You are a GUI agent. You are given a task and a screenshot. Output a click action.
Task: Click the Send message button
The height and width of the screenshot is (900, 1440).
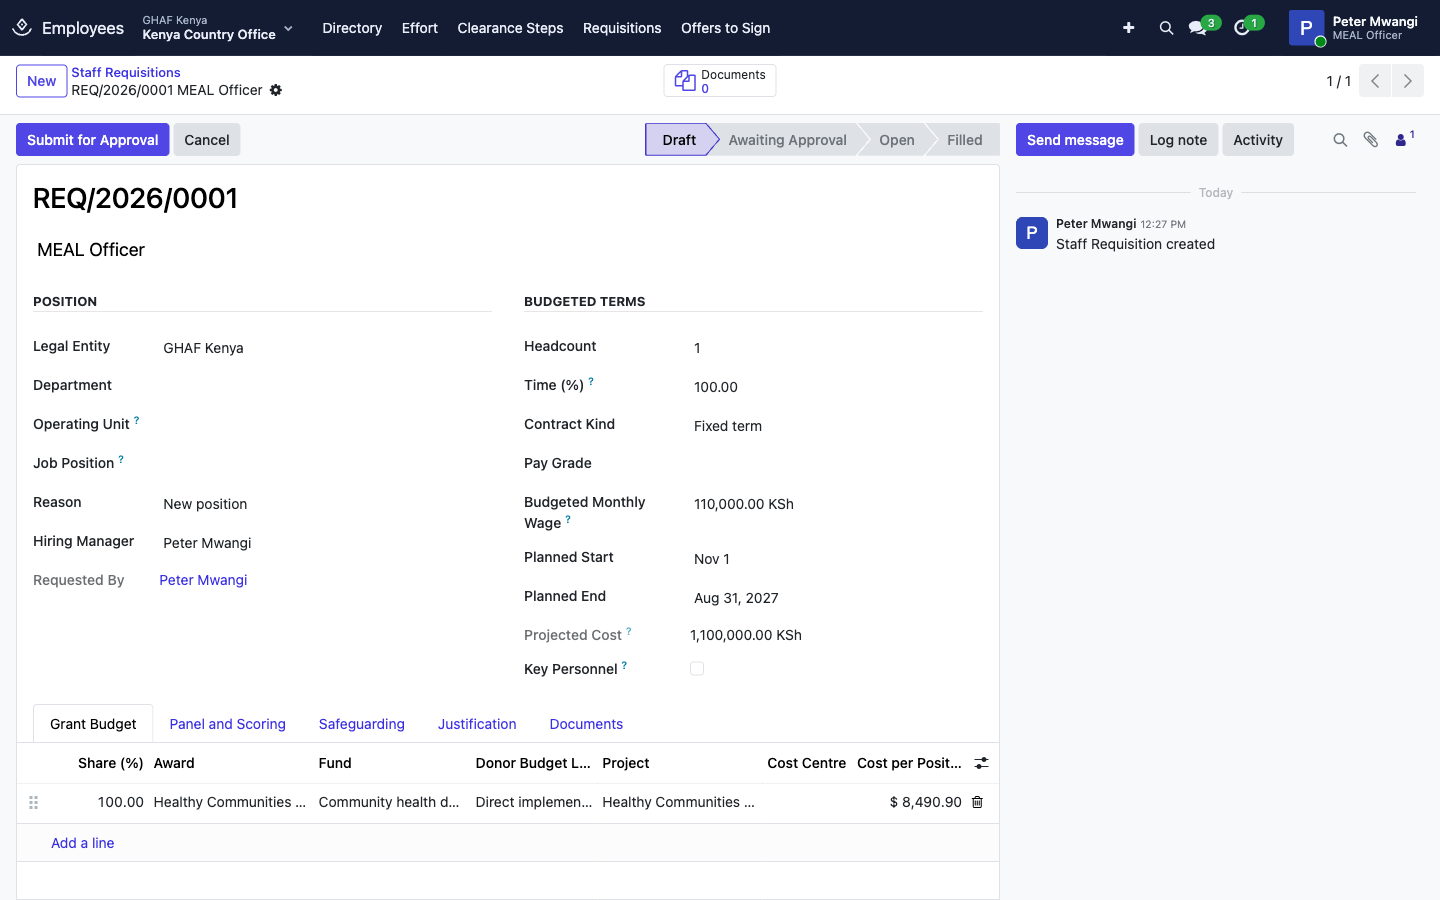pos(1075,140)
